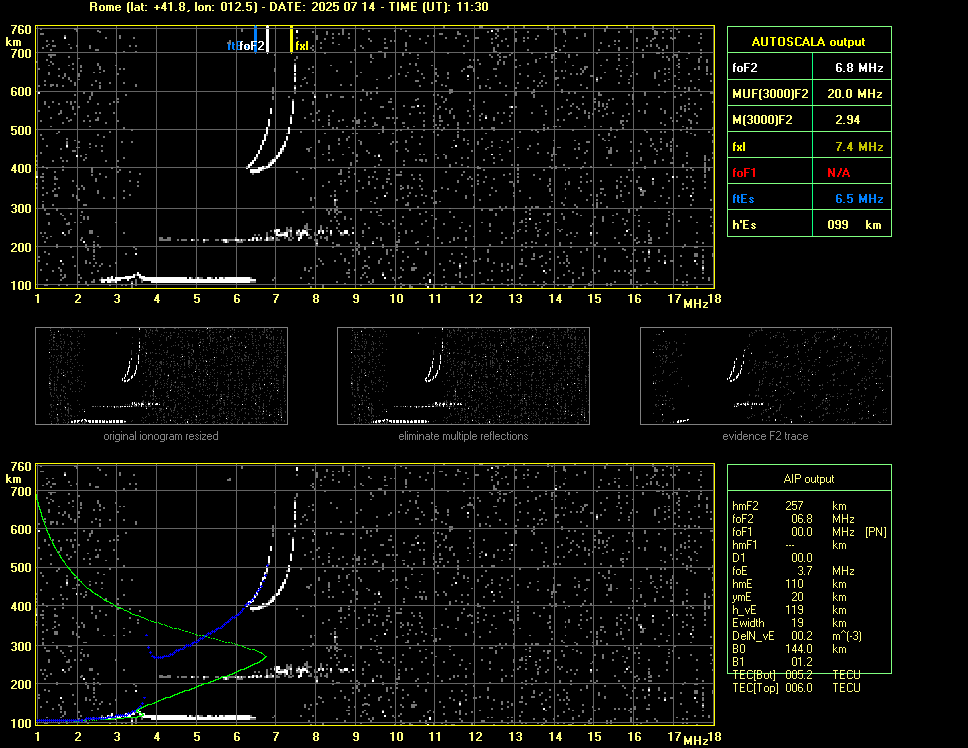
Task: Click the Ewidth 19 km value
Action: pos(797,623)
